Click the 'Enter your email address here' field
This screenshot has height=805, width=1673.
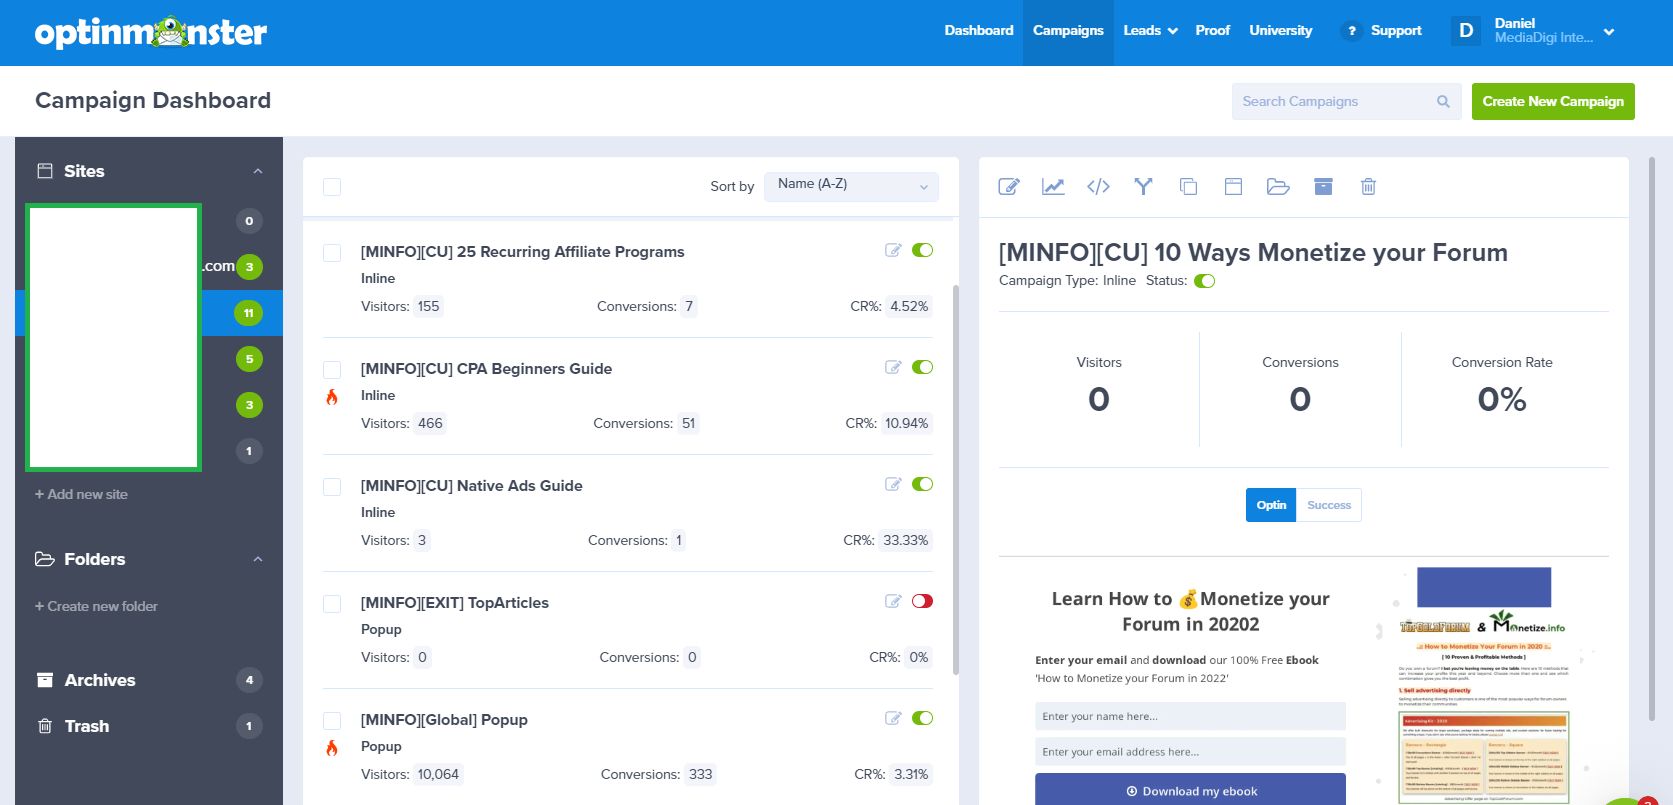coord(1190,752)
